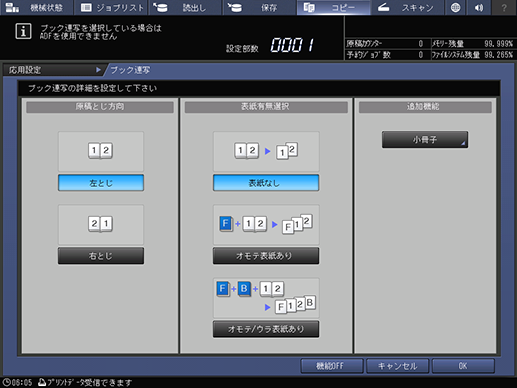Click the no-cover page order illustration
Image resolution: width=517 pixels, height=388 pixels.
[266, 151]
